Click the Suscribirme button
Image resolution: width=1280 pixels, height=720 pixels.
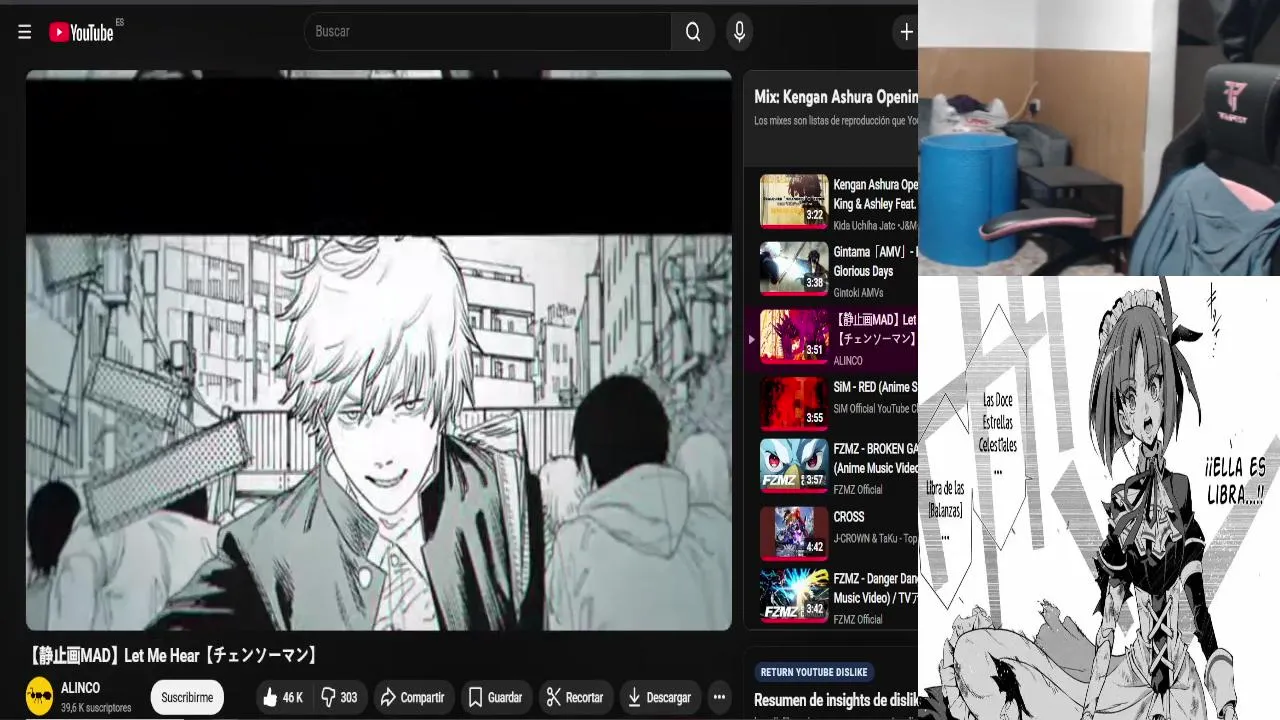[x=187, y=697]
